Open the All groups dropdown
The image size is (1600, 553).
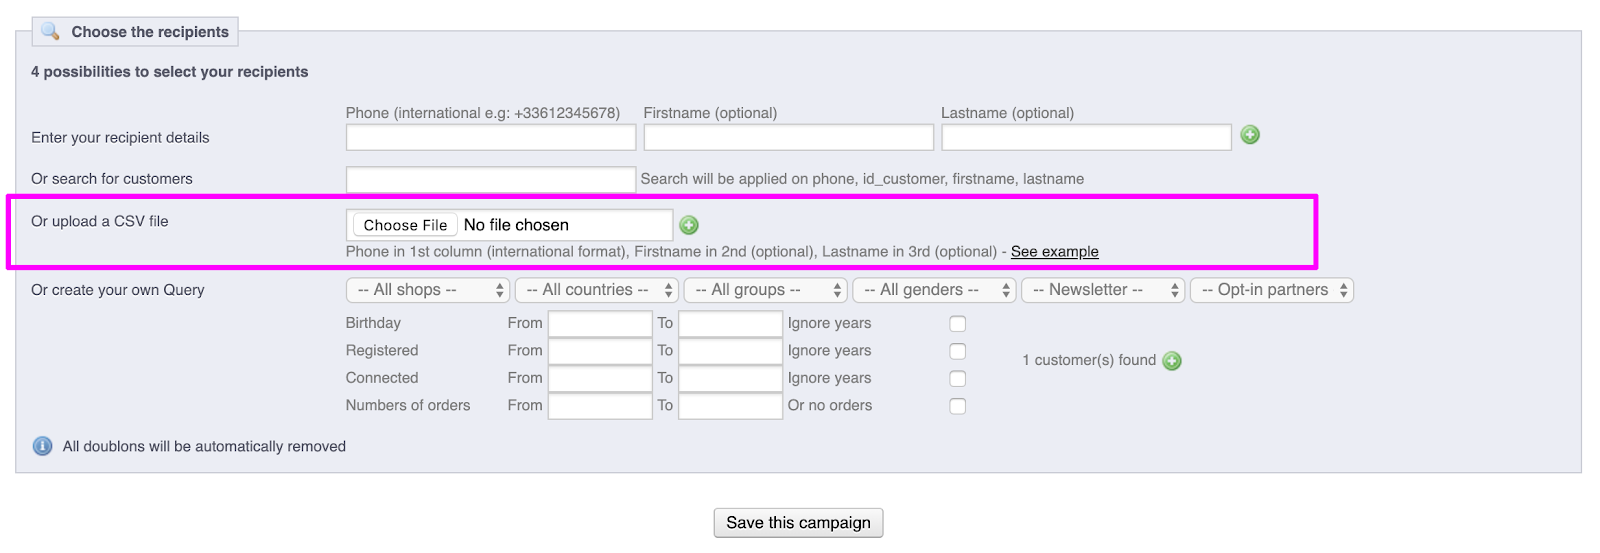coord(765,290)
